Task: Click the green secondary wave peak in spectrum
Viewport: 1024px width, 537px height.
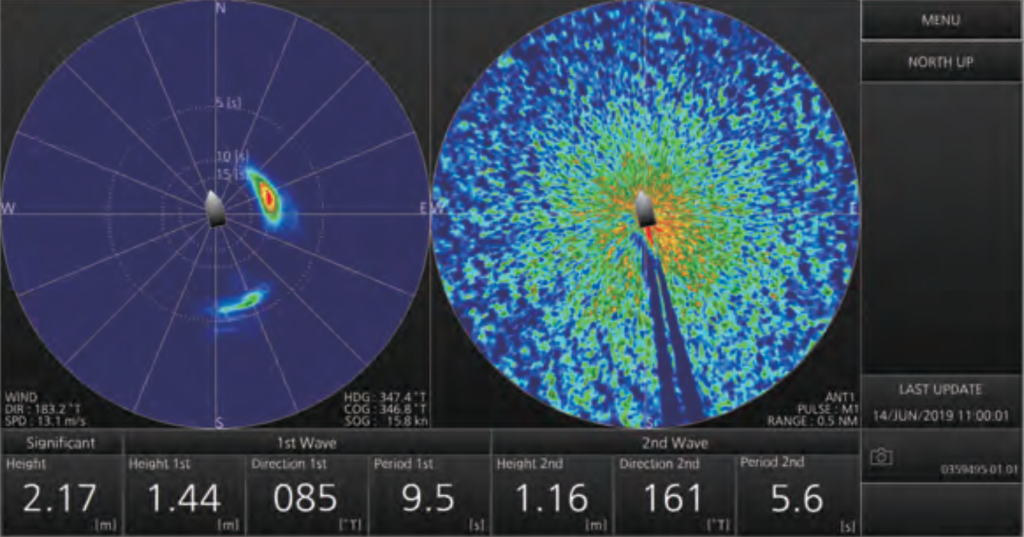Action: click(x=240, y=301)
